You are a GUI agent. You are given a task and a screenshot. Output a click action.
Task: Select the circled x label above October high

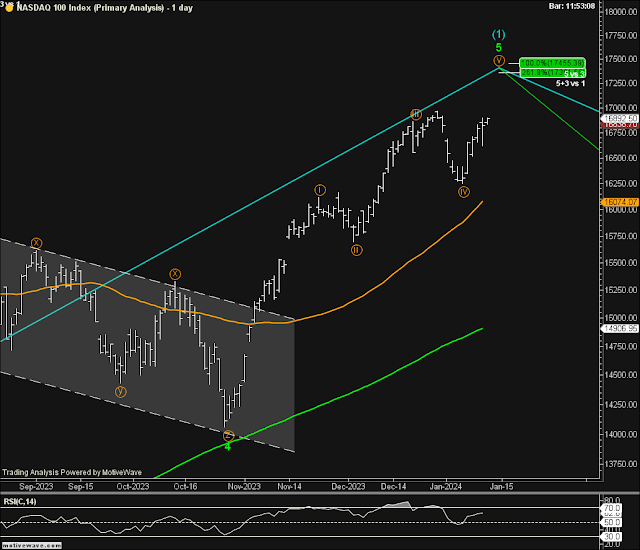(175, 274)
